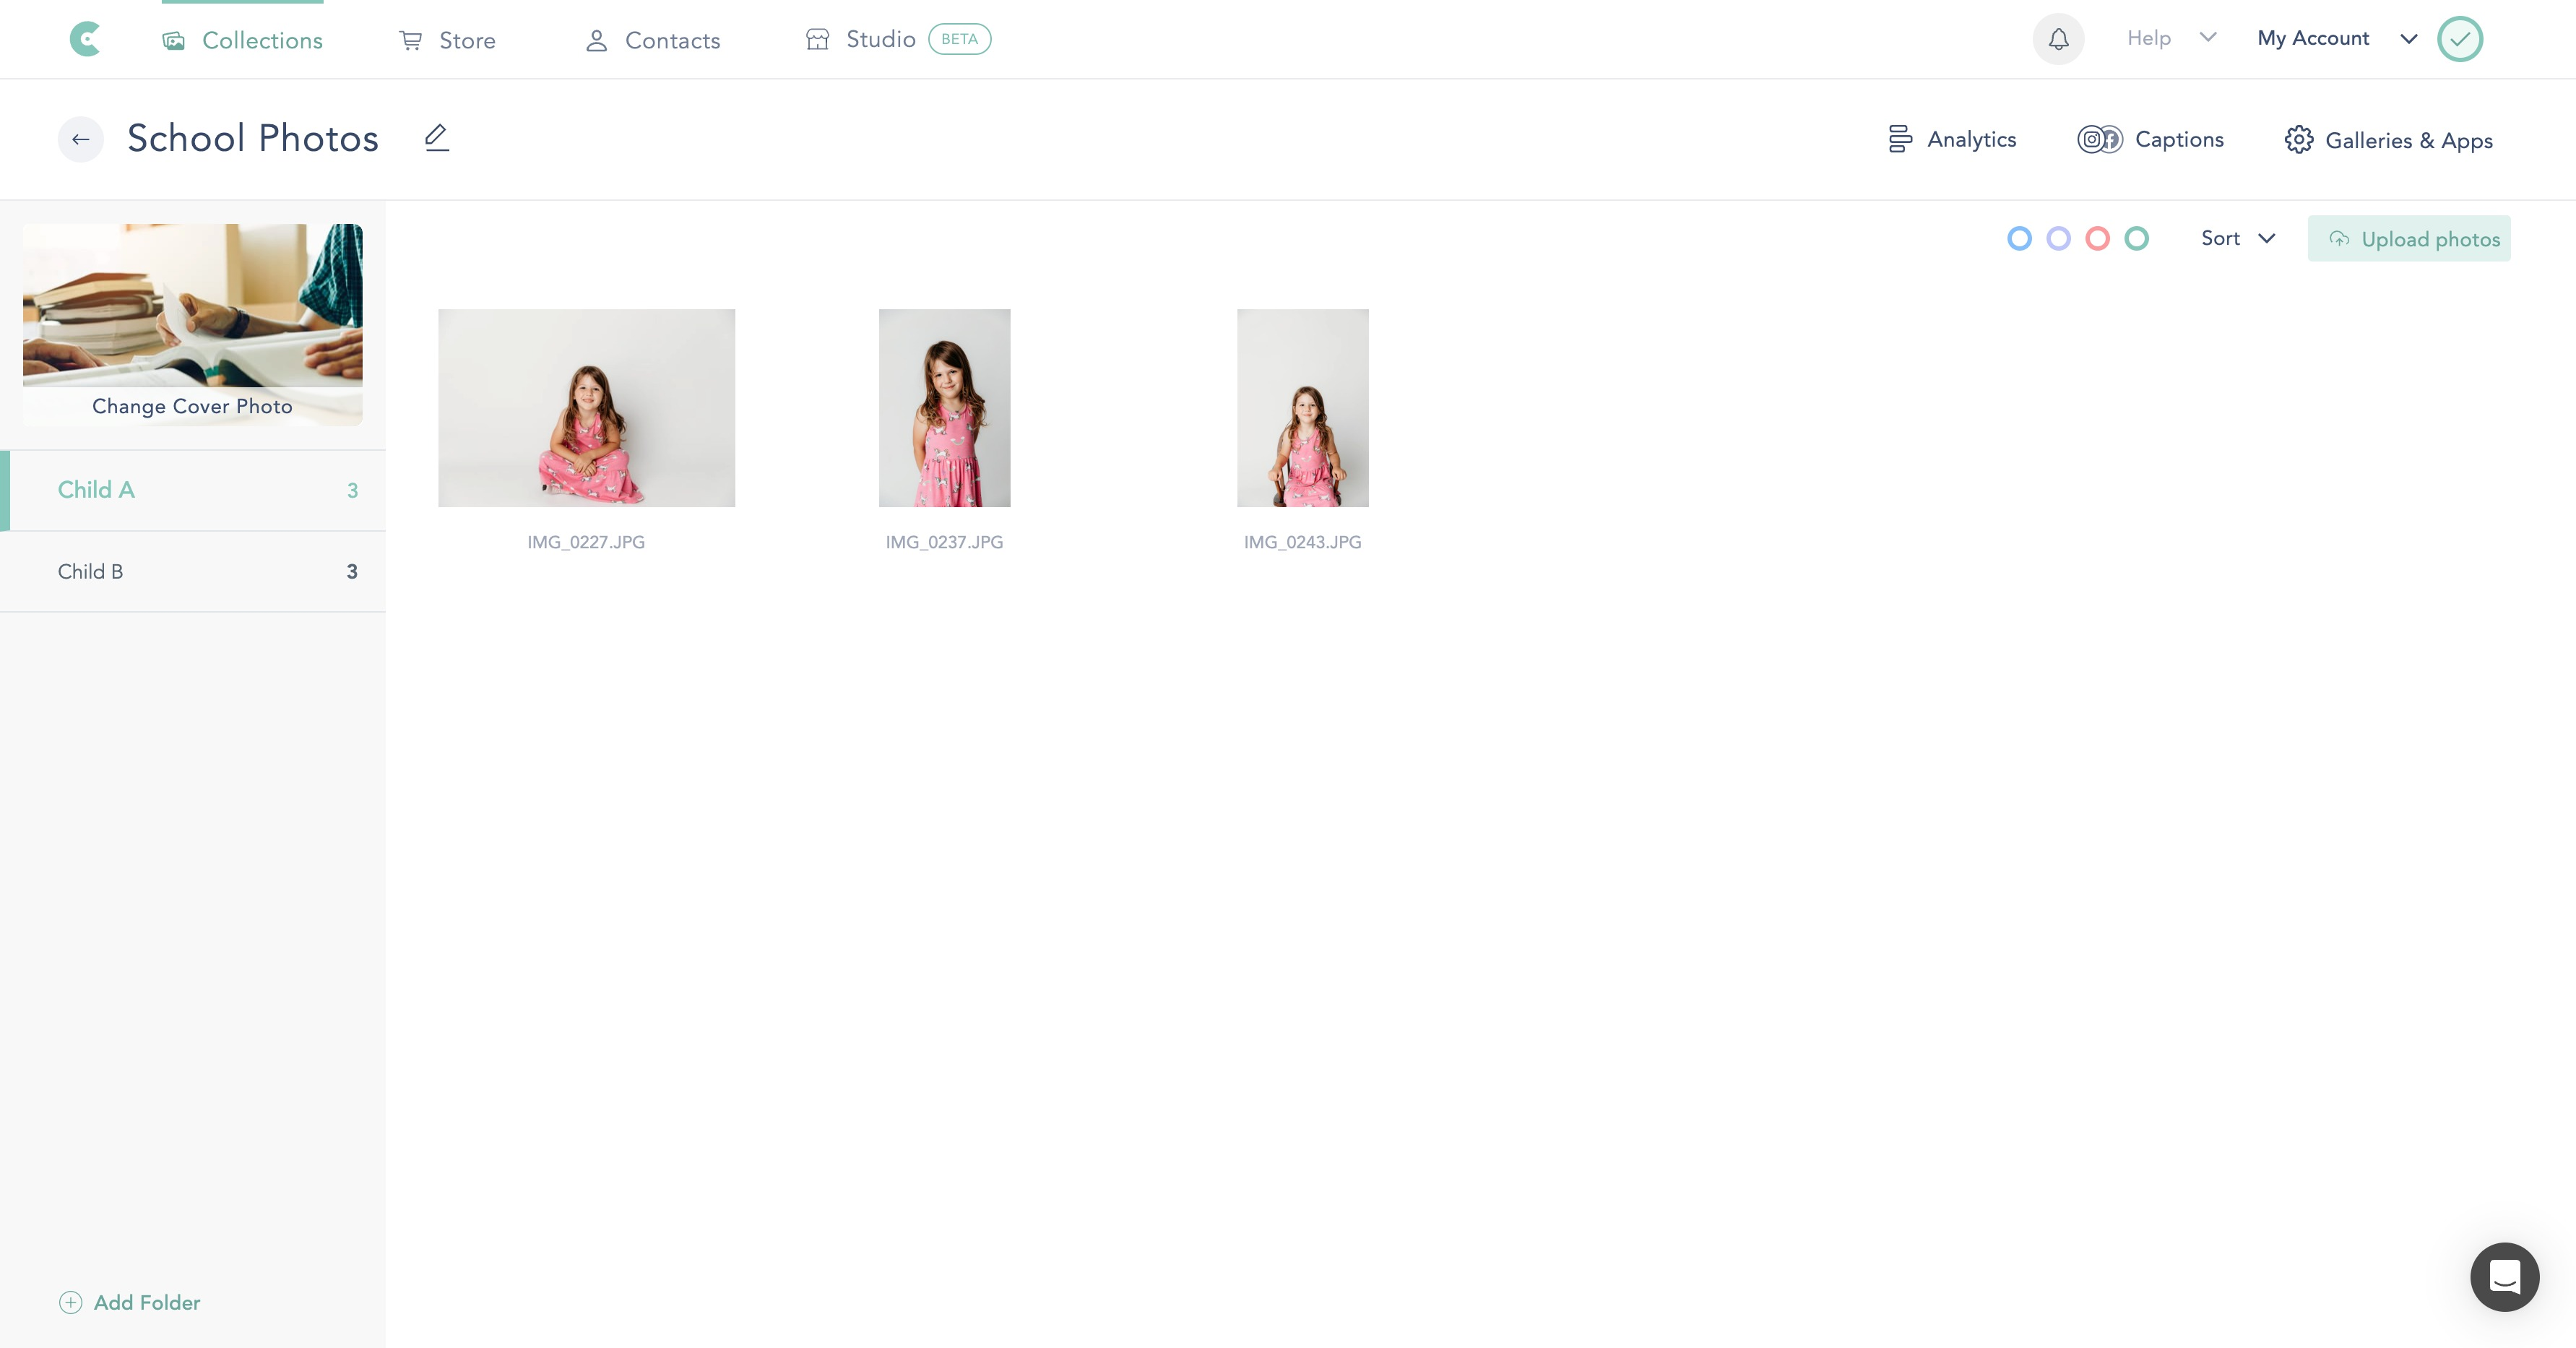
Task: Open the Help dropdown
Action: 2170,38
